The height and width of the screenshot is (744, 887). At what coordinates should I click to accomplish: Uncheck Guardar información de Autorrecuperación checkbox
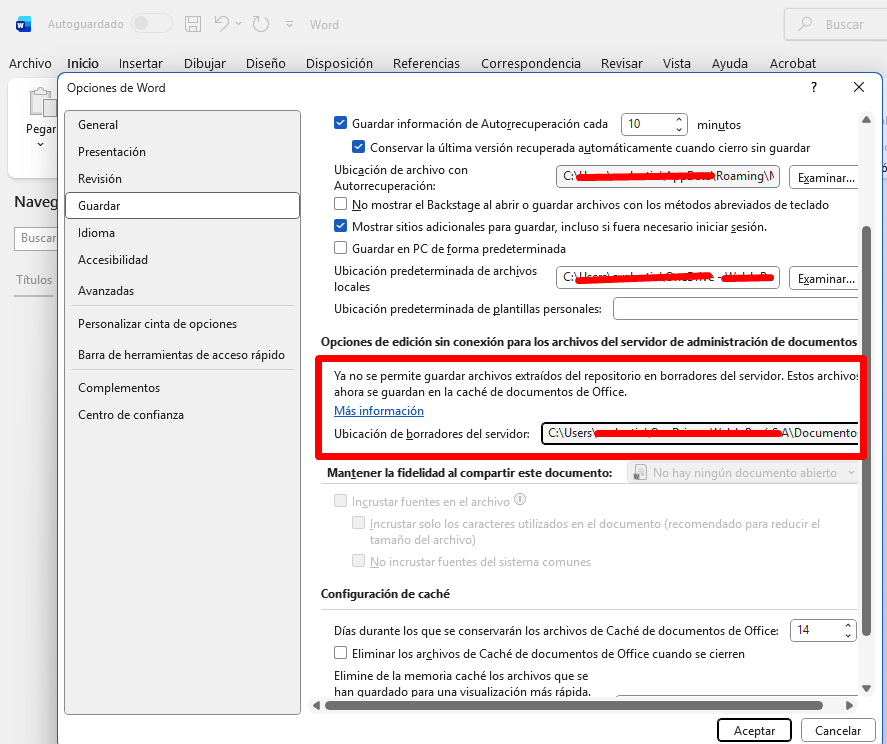(340, 123)
